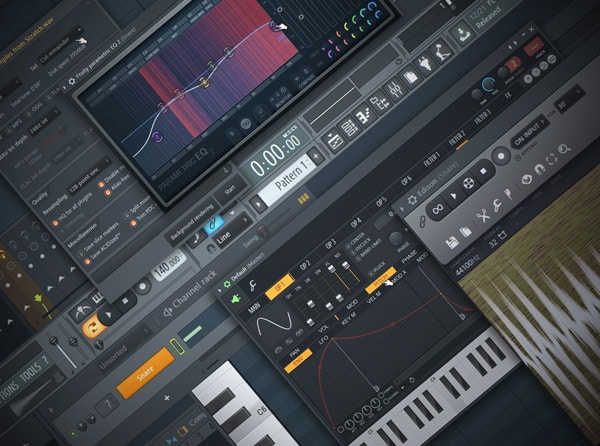This screenshot has height=446, width=600.
Task: Expand the arrow beside Edison's gear
Action: [x=401, y=210]
